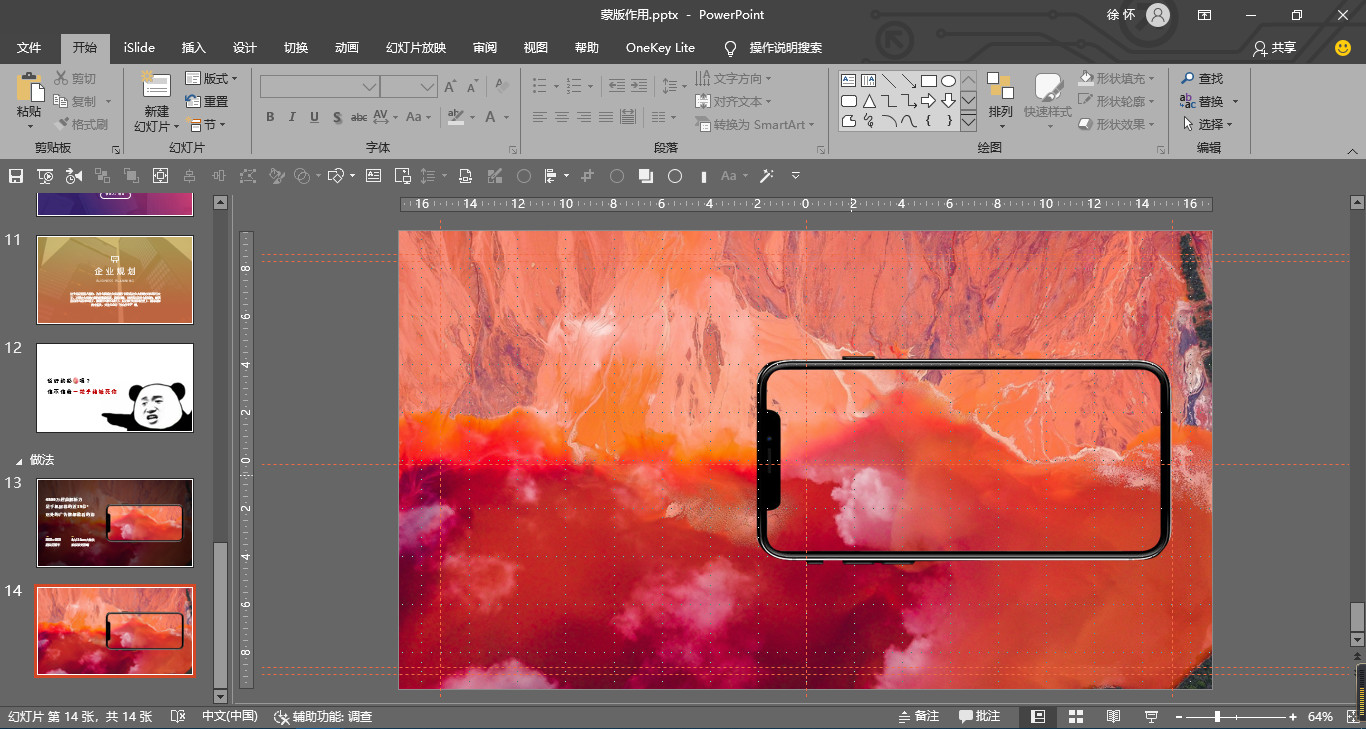The height and width of the screenshot is (729, 1366).
Task: Open the Section (节) dropdown
Action: click(206, 124)
